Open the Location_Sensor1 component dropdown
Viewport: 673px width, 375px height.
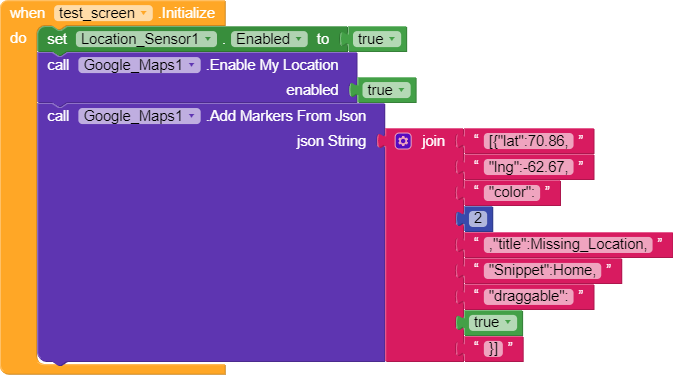(x=146, y=39)
